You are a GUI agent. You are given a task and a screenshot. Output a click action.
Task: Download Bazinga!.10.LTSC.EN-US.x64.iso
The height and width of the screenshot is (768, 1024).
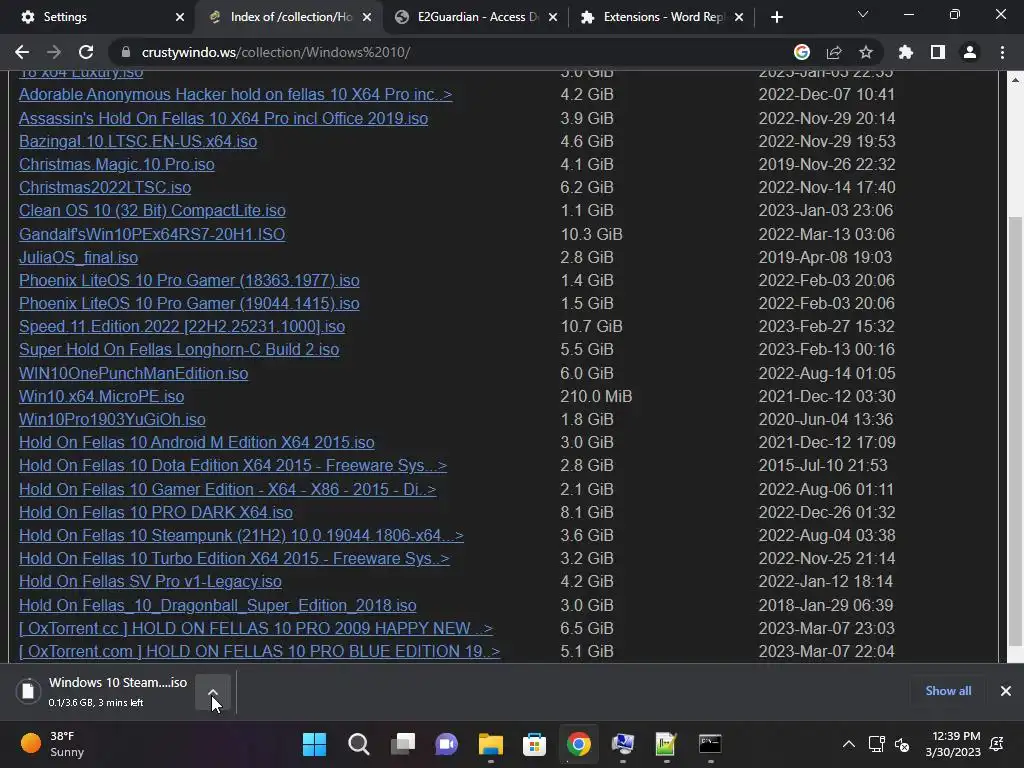click(138, 142)
